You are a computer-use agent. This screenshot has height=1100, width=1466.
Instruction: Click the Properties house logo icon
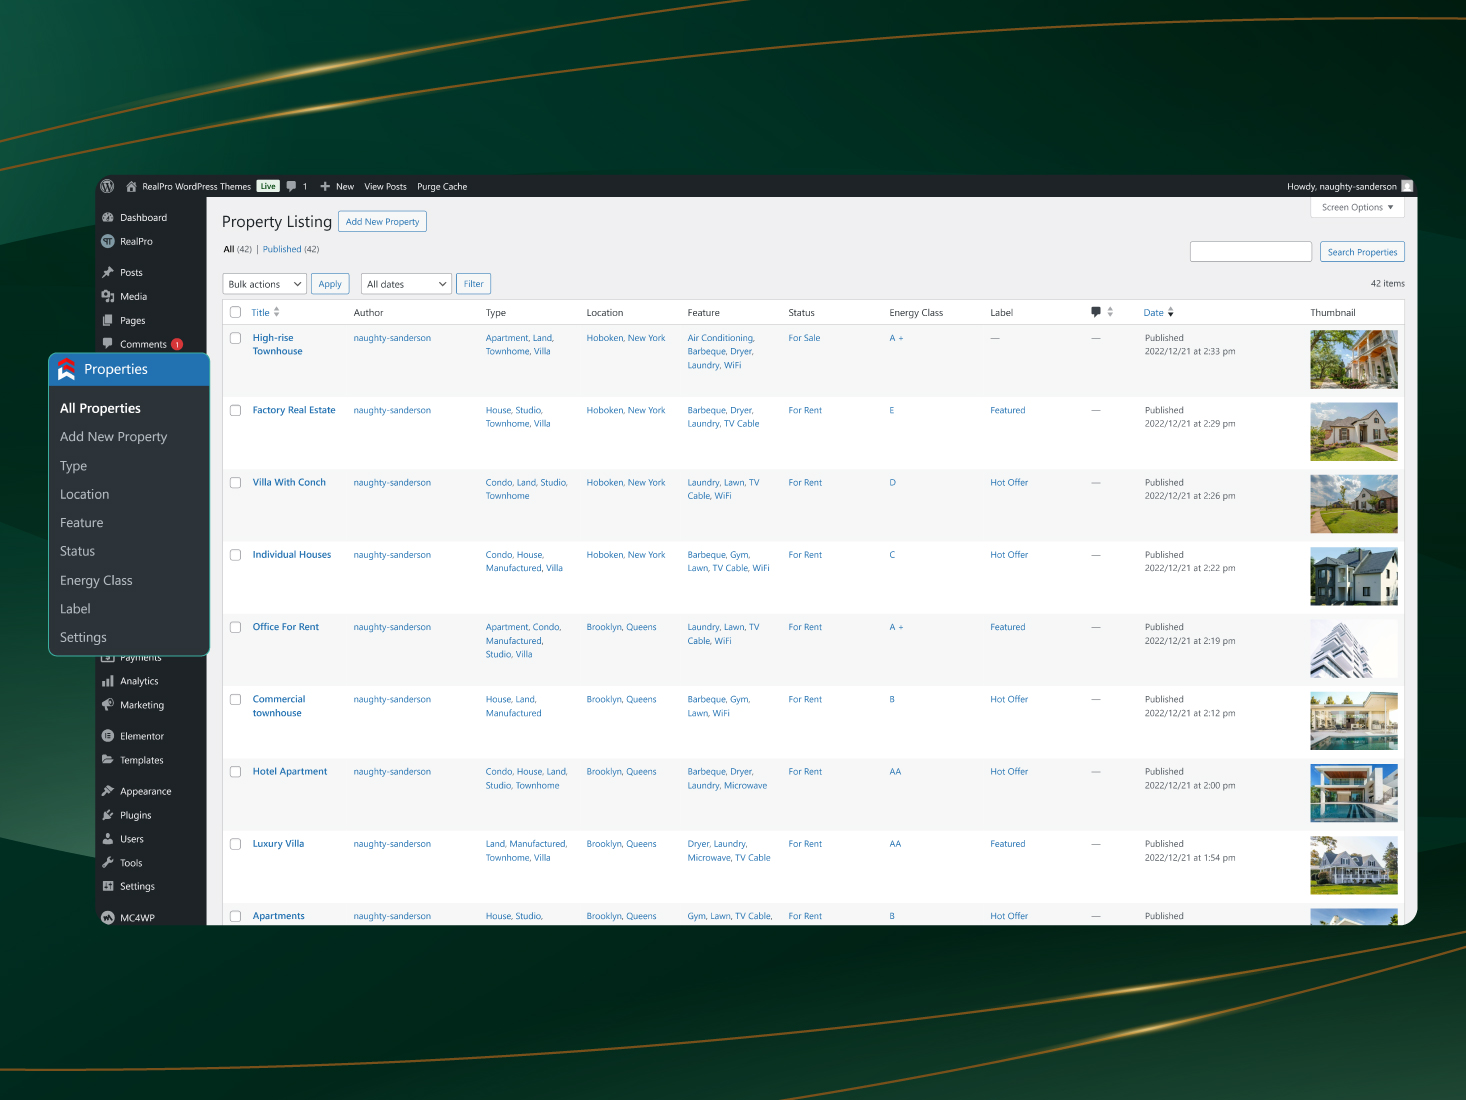(66, 369)
